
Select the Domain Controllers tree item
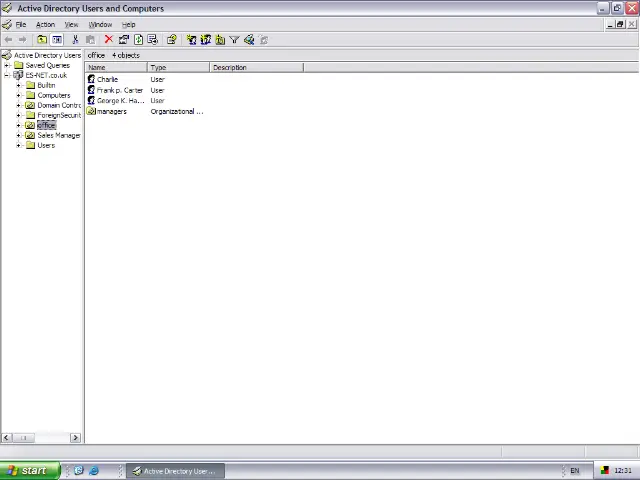click(x=59, y=105)
